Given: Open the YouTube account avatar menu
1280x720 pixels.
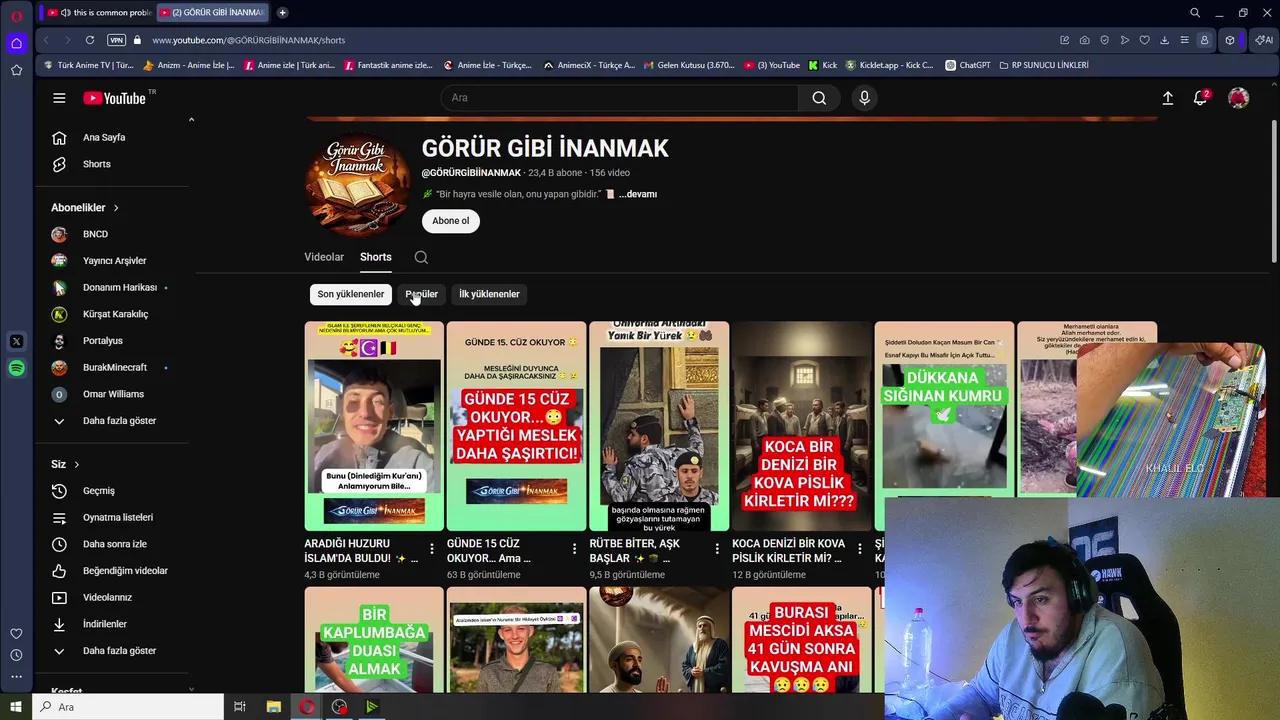Looking at the screenshot, I should [1238, 98].
